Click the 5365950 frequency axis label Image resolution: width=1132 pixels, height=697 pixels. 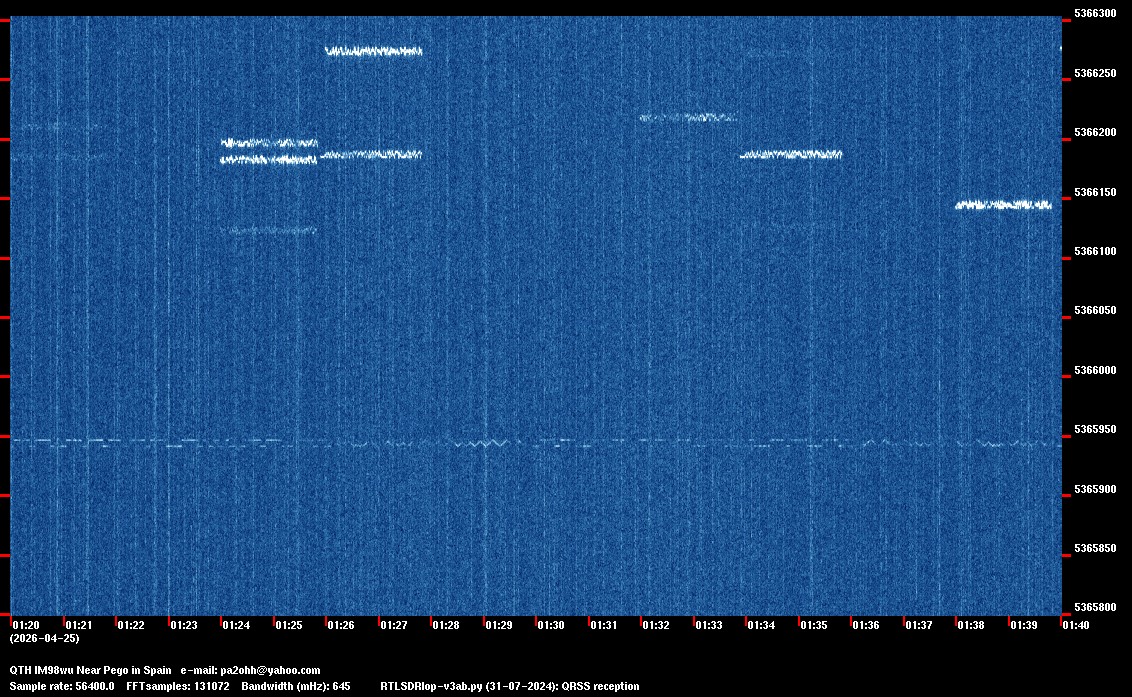[1094, 429]
